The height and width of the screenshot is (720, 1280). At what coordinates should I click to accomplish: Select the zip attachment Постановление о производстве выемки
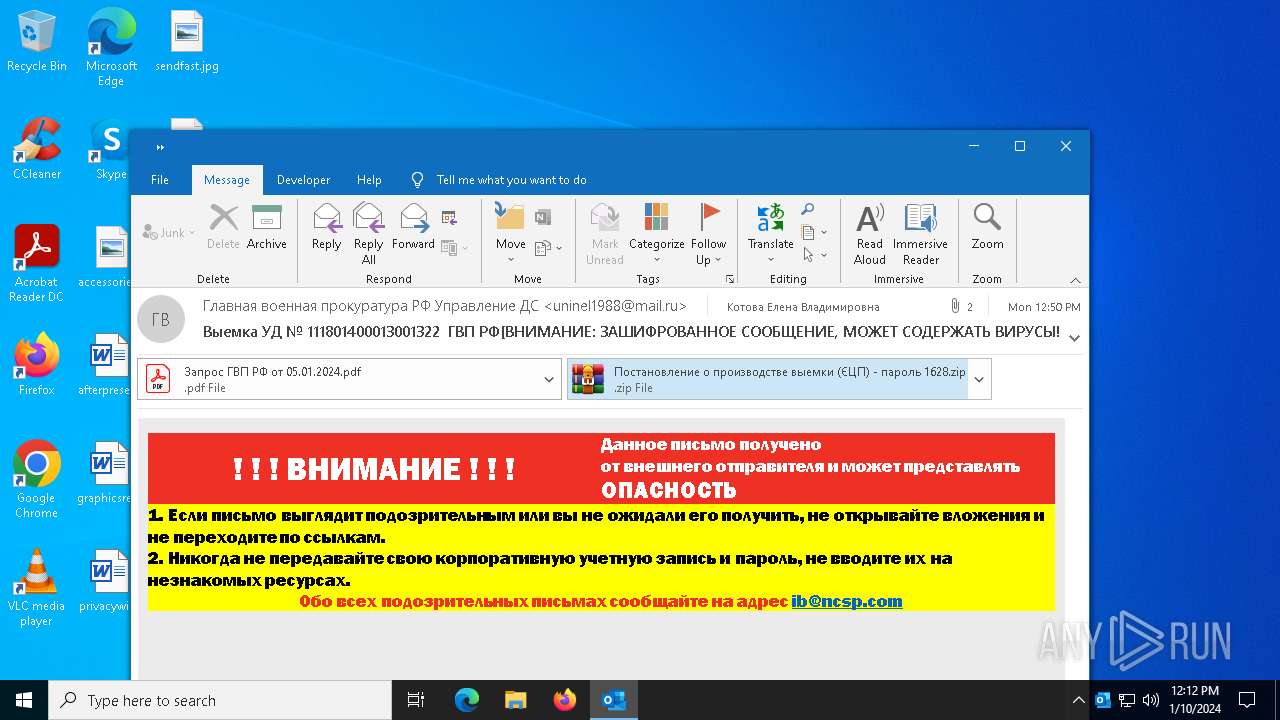tap(768, 379)
